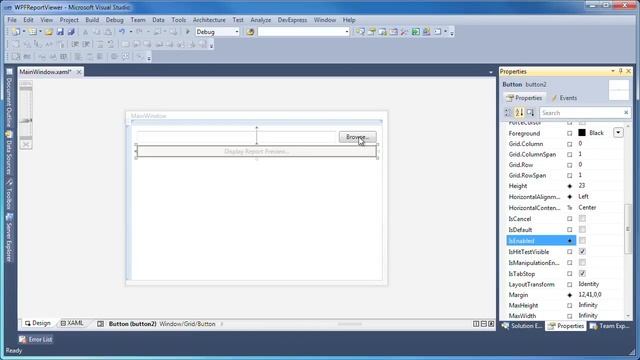The width and height of the screenshot is (640, 360).
Task: Click the Save floppy disk icon
Action: (x=60, y=31)
